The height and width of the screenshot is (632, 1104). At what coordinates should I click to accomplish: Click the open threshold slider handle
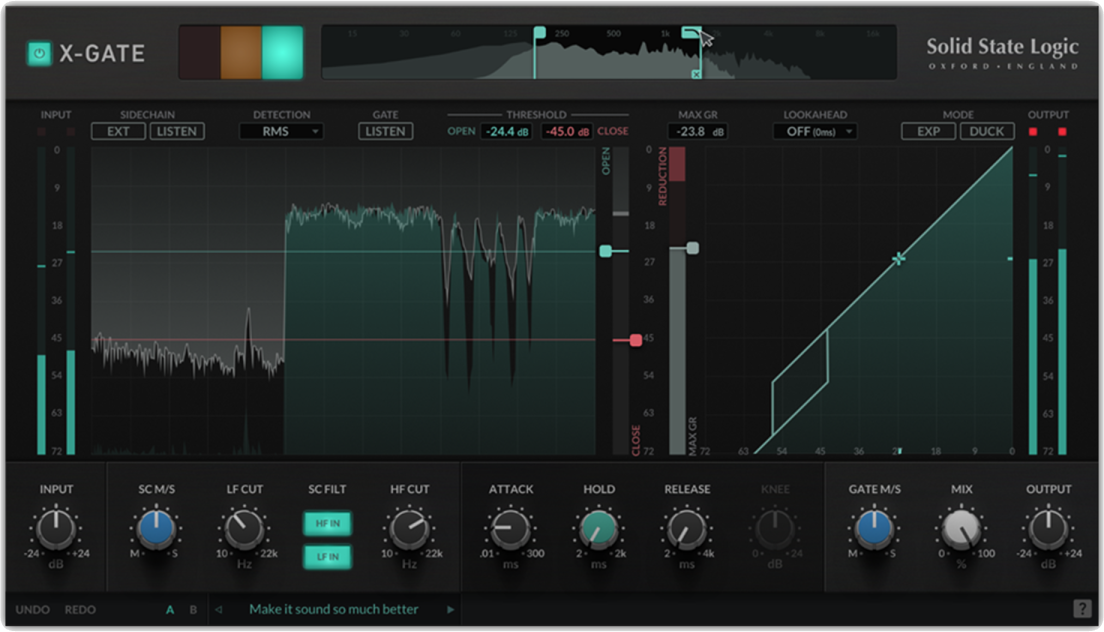coord(606,251)
